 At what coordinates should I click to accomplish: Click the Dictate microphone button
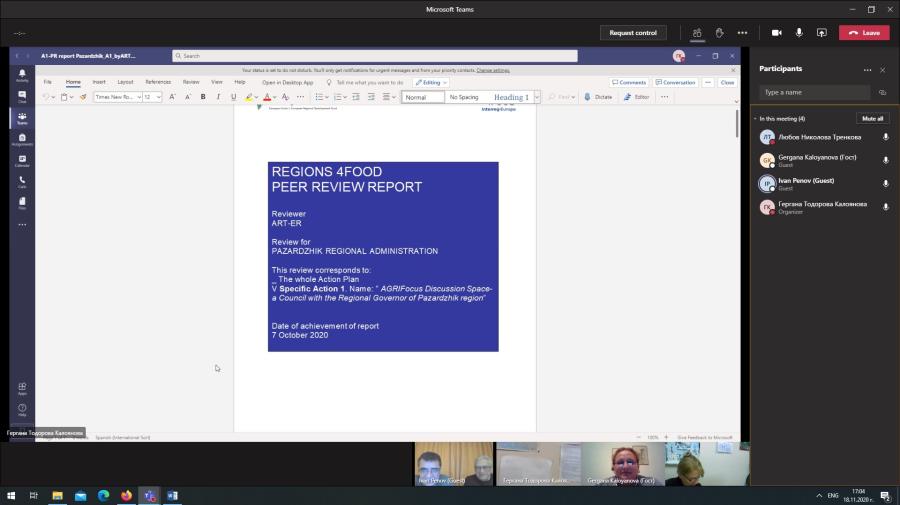598,97
